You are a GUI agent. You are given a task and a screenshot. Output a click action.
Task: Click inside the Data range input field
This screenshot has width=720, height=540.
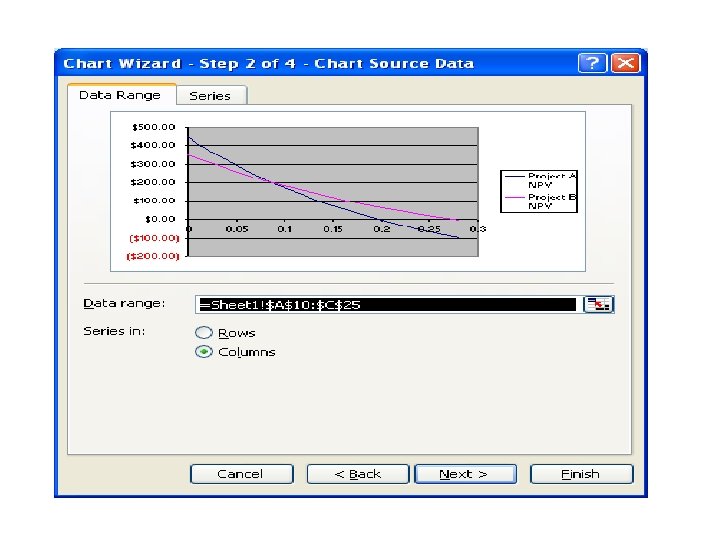coord(388,304)
